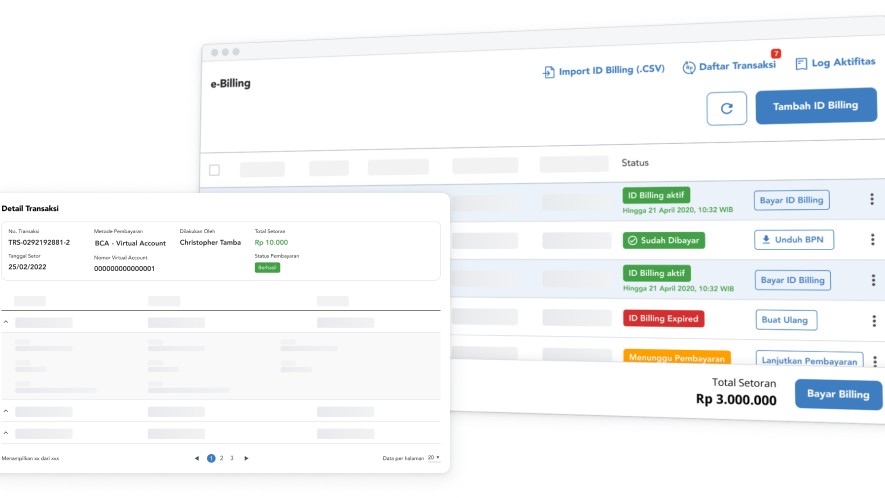Click the Import ID Billing (.CSV) icon

click(548, 72)
